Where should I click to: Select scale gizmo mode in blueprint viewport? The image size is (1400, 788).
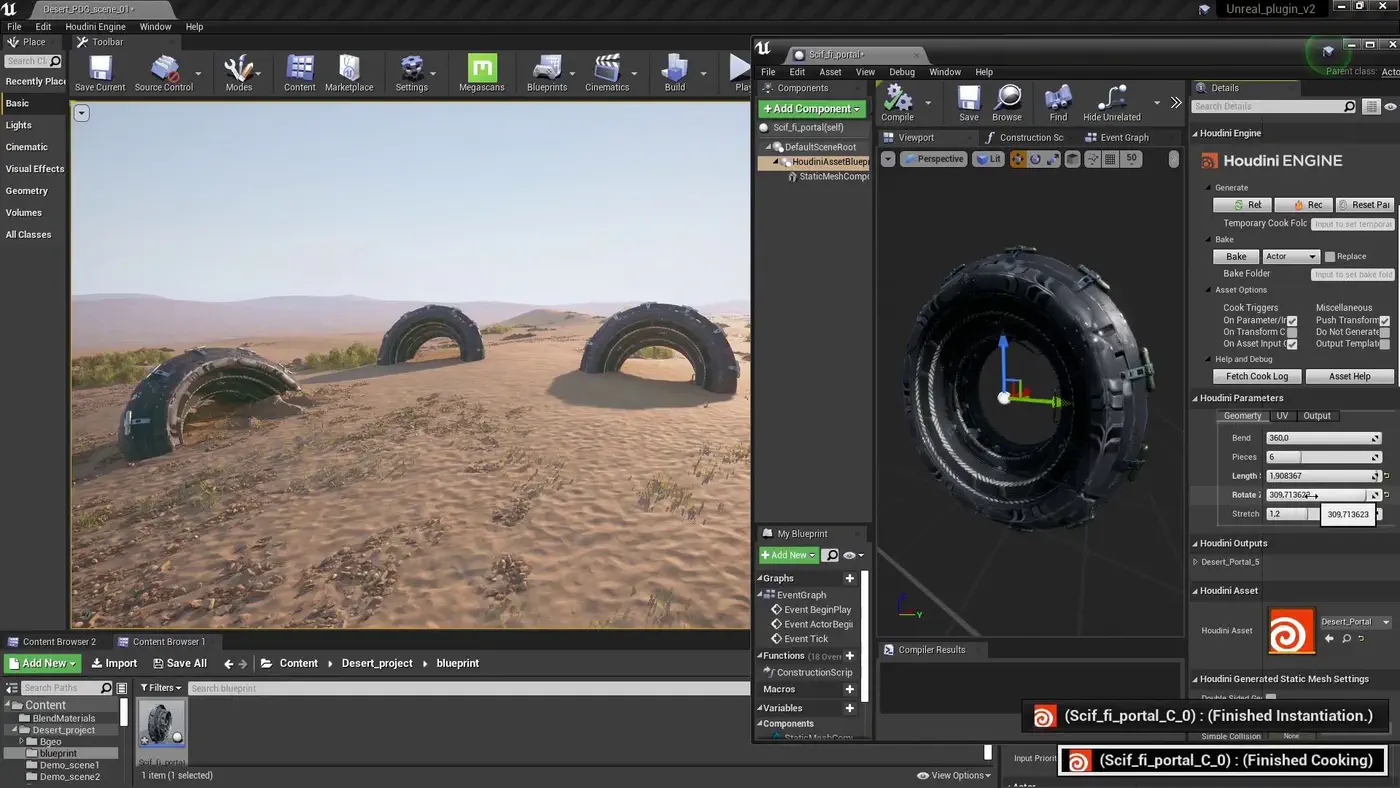click(x=1053, y=159)
